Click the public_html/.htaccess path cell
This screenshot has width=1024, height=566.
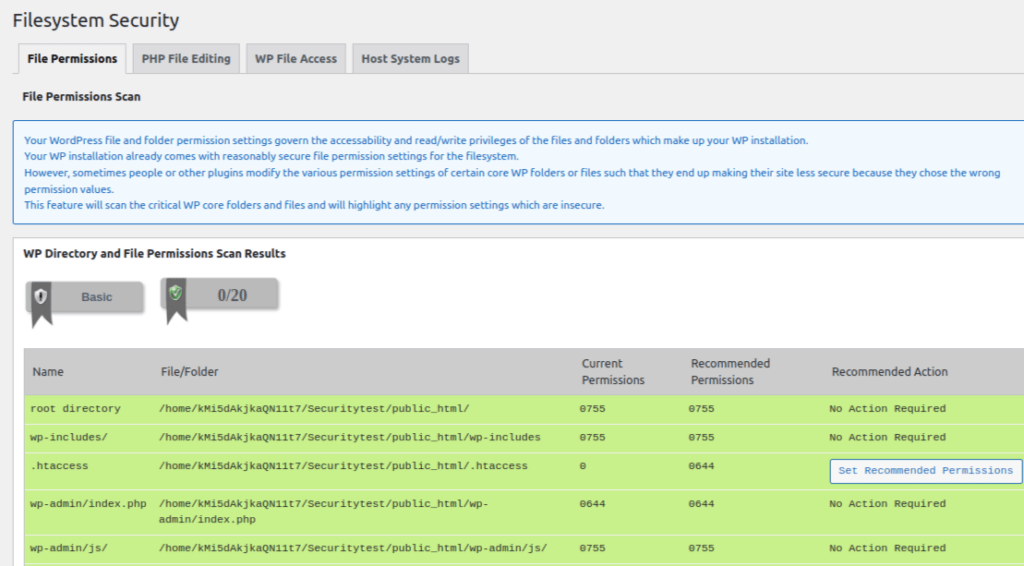pyautogui.click(x=343, y=466)
